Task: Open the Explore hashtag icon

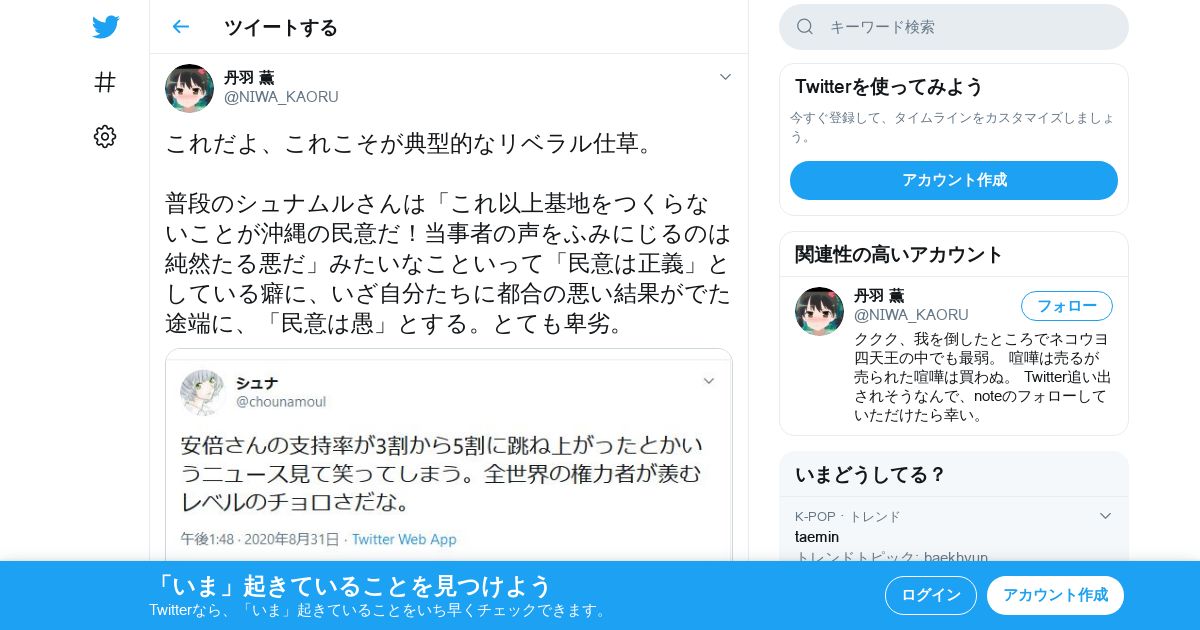Action: click(105, 82)
